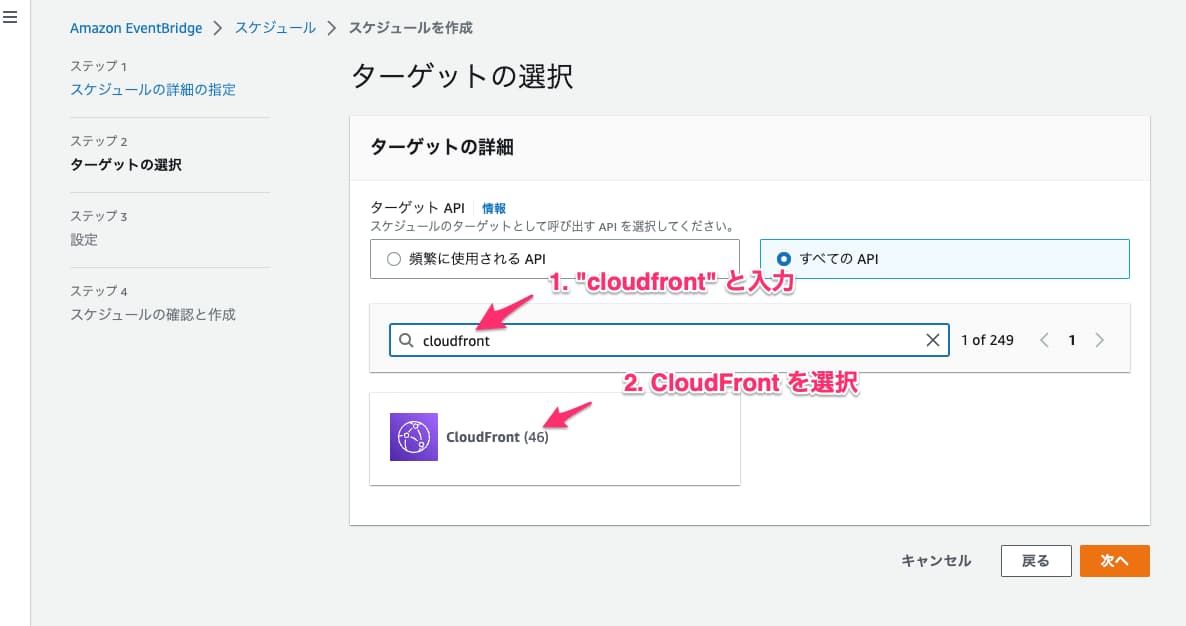This screenshot has width=1186, height=626.
Task: Open the Amazon EventBridge breadcrumb link
Action: coord(136,28)
